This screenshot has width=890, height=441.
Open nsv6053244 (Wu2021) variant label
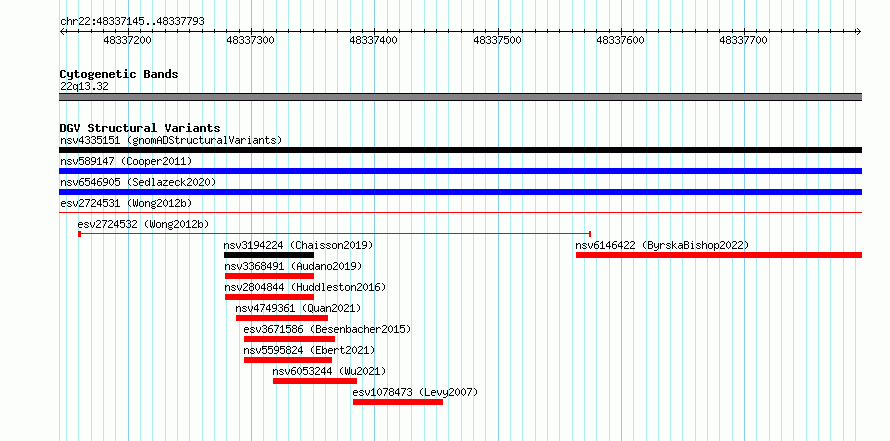pyautogui.click(x=329, y=371)
